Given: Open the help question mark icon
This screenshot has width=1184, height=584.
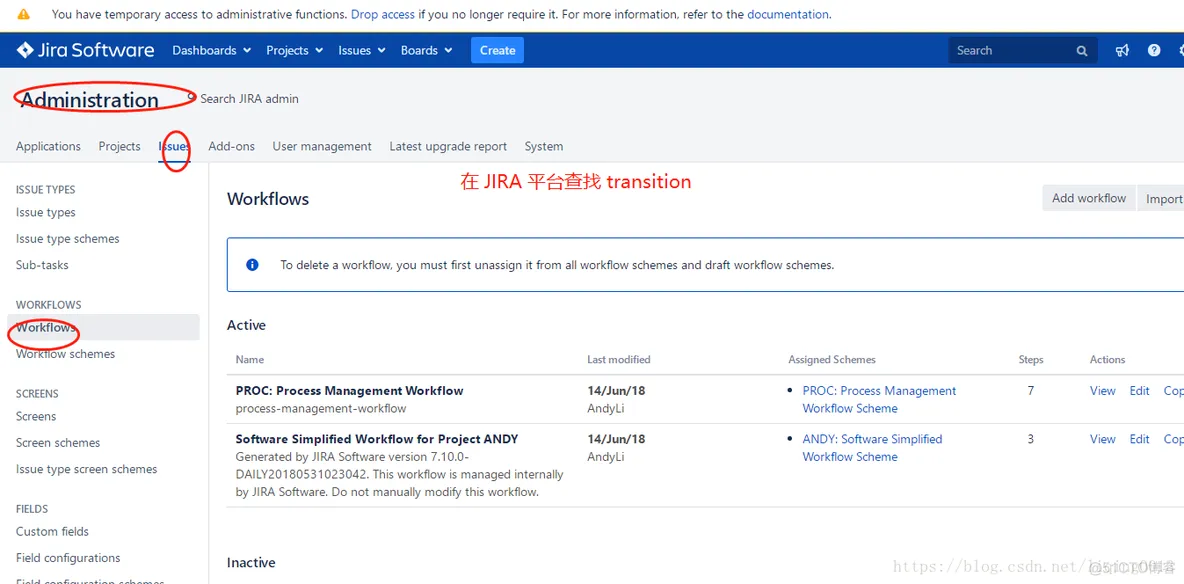Looking at the screenshot, I should 1154,51.
